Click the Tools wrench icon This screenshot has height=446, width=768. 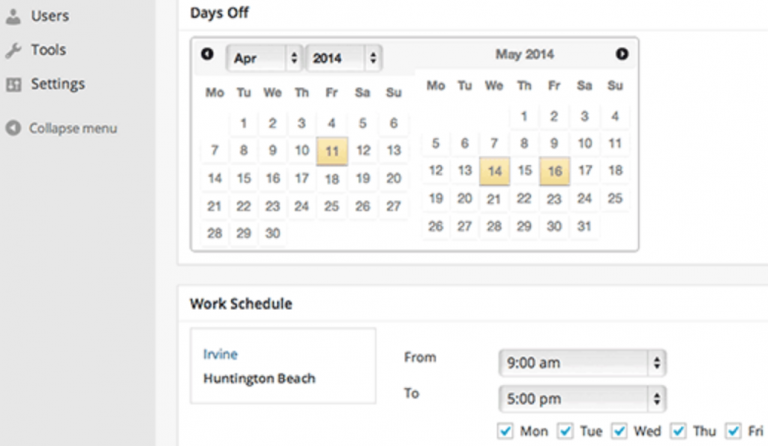pyautogui.click(x=13, y=50)
